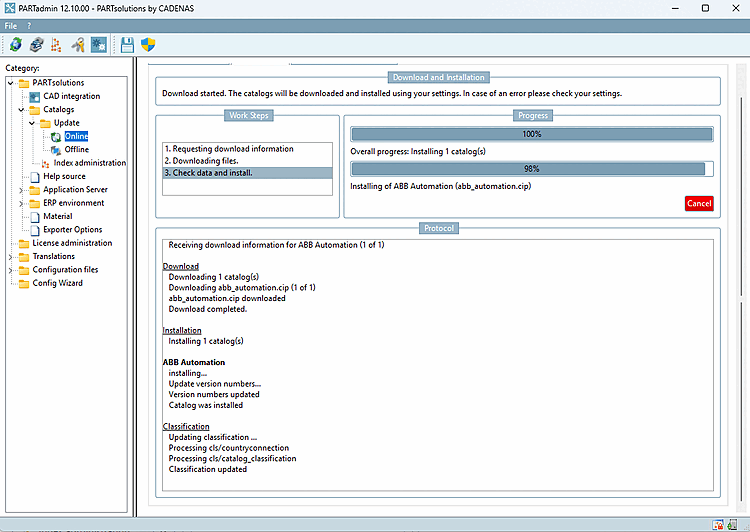
Task: Cancel the catalog installation
Action: [699, 203]
